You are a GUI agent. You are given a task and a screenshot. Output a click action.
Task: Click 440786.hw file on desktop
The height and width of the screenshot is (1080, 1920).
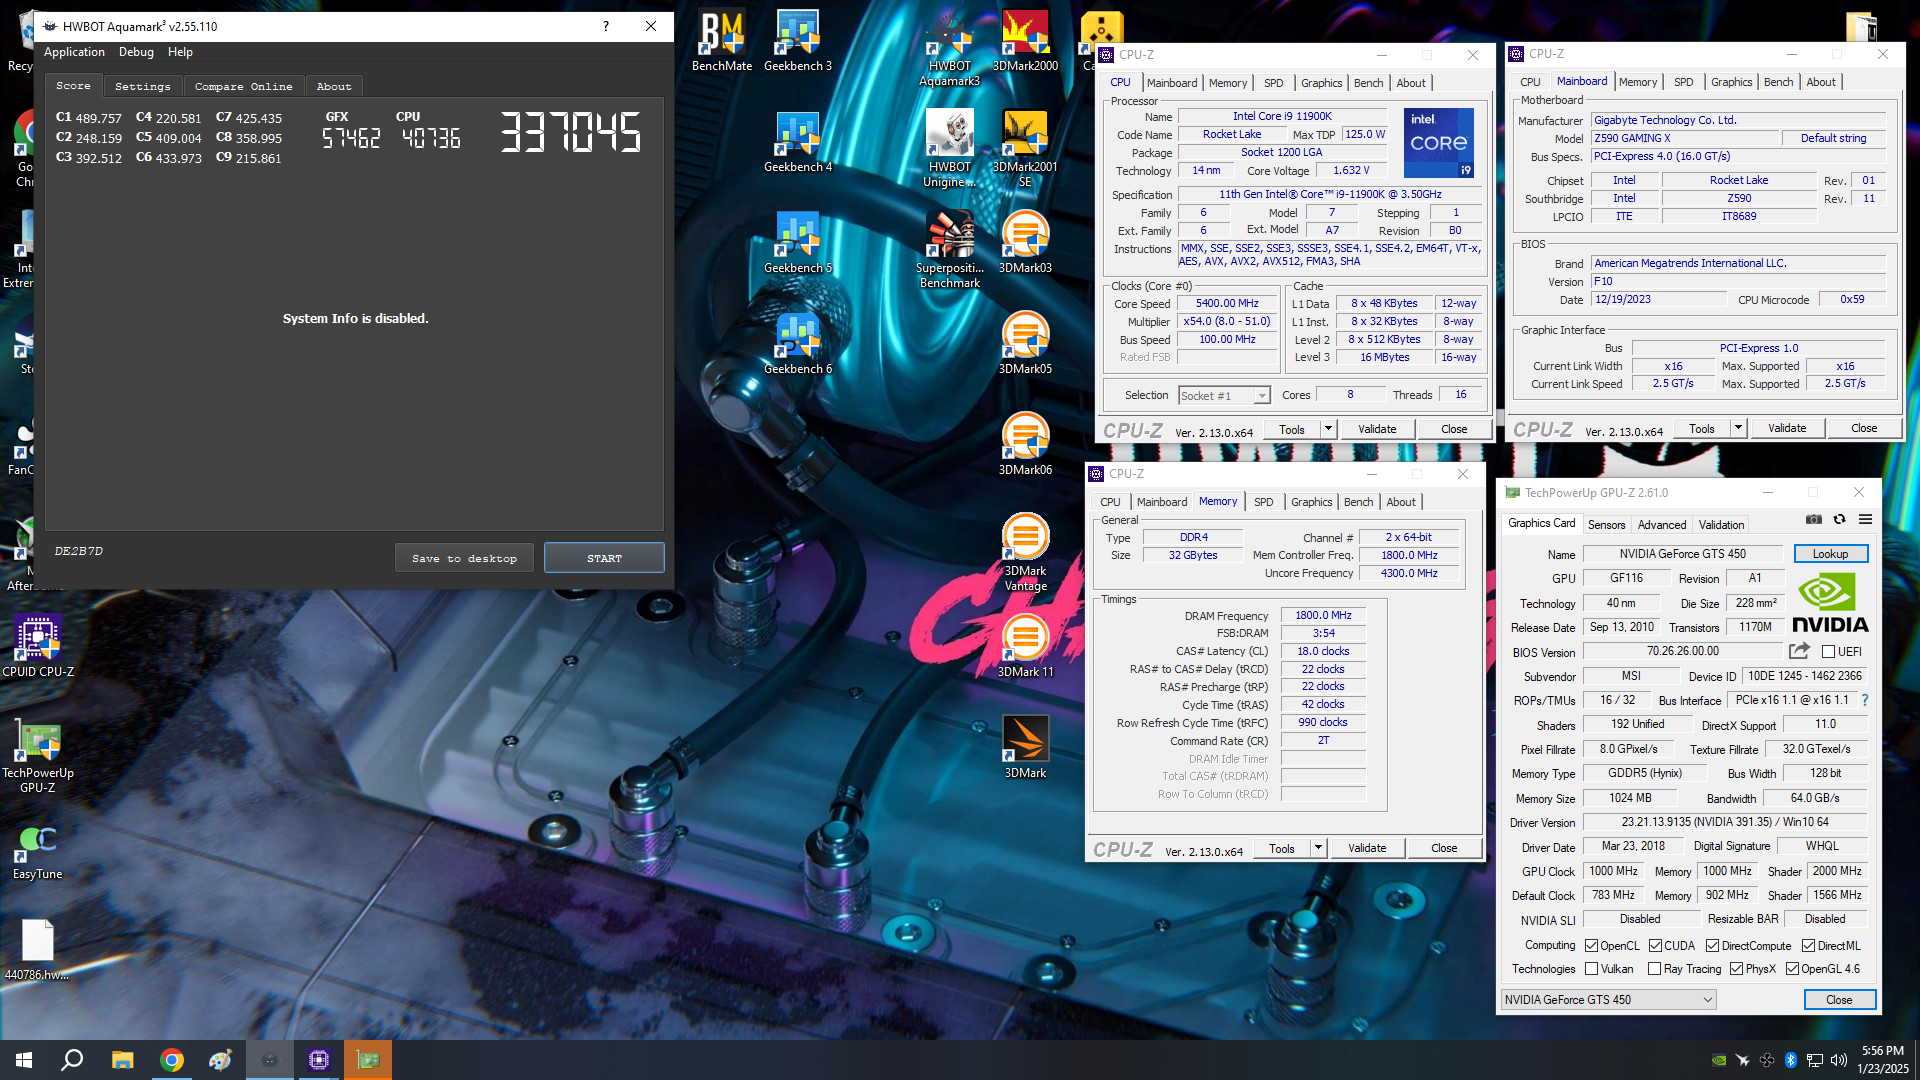click(38, 949)
